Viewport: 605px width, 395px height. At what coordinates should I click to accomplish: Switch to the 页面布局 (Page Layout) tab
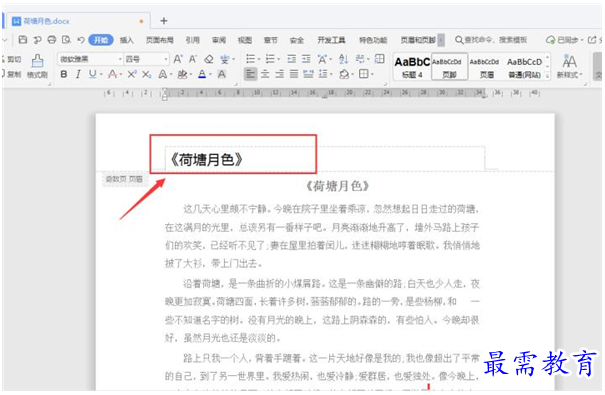click(159, 40)
